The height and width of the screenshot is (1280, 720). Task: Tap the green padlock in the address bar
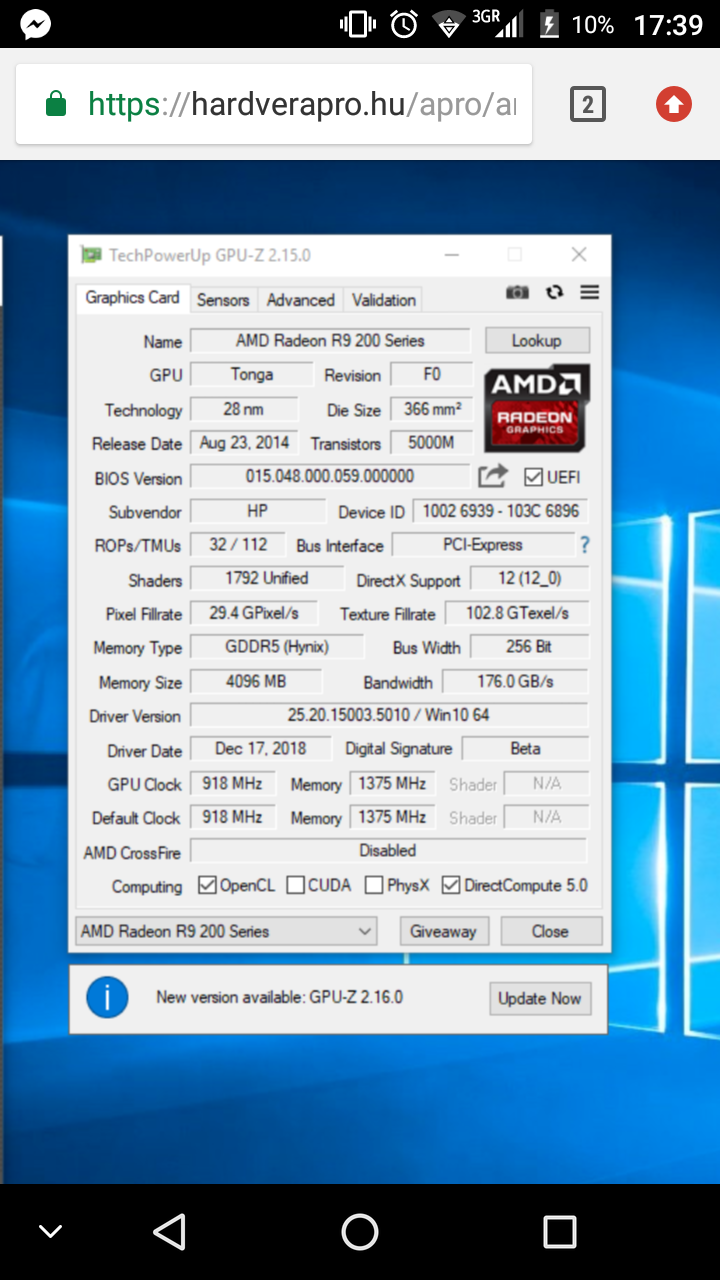pyautogui.click(x=56, y=103)
